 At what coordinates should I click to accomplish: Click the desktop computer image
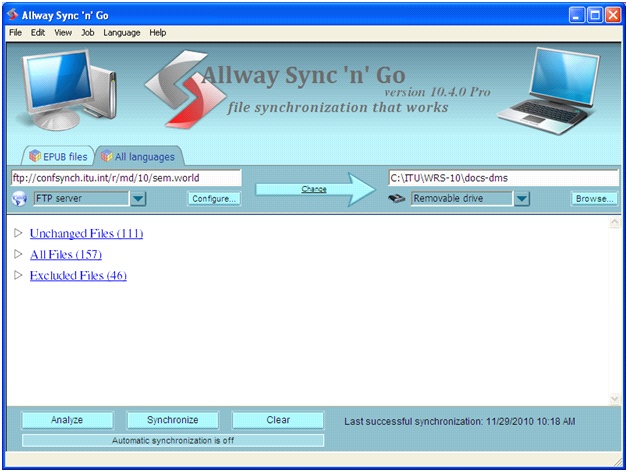pyautogui.click(x=69, y=91)
